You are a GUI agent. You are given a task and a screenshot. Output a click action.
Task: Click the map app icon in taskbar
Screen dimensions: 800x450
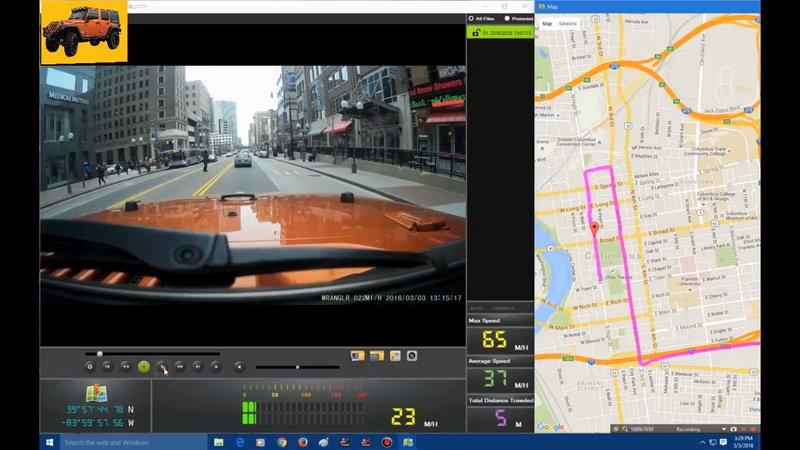pos(408,442)
